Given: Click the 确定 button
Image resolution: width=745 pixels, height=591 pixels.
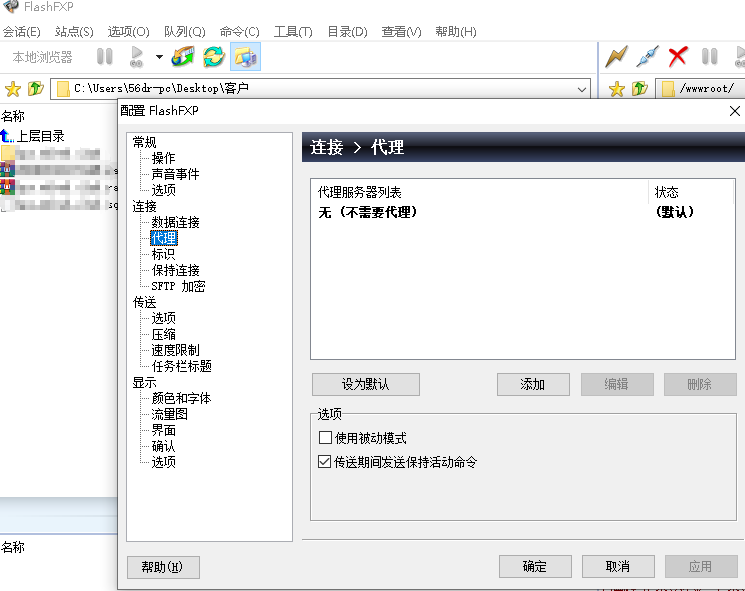Looking at the screenshot, I should 535,566.
